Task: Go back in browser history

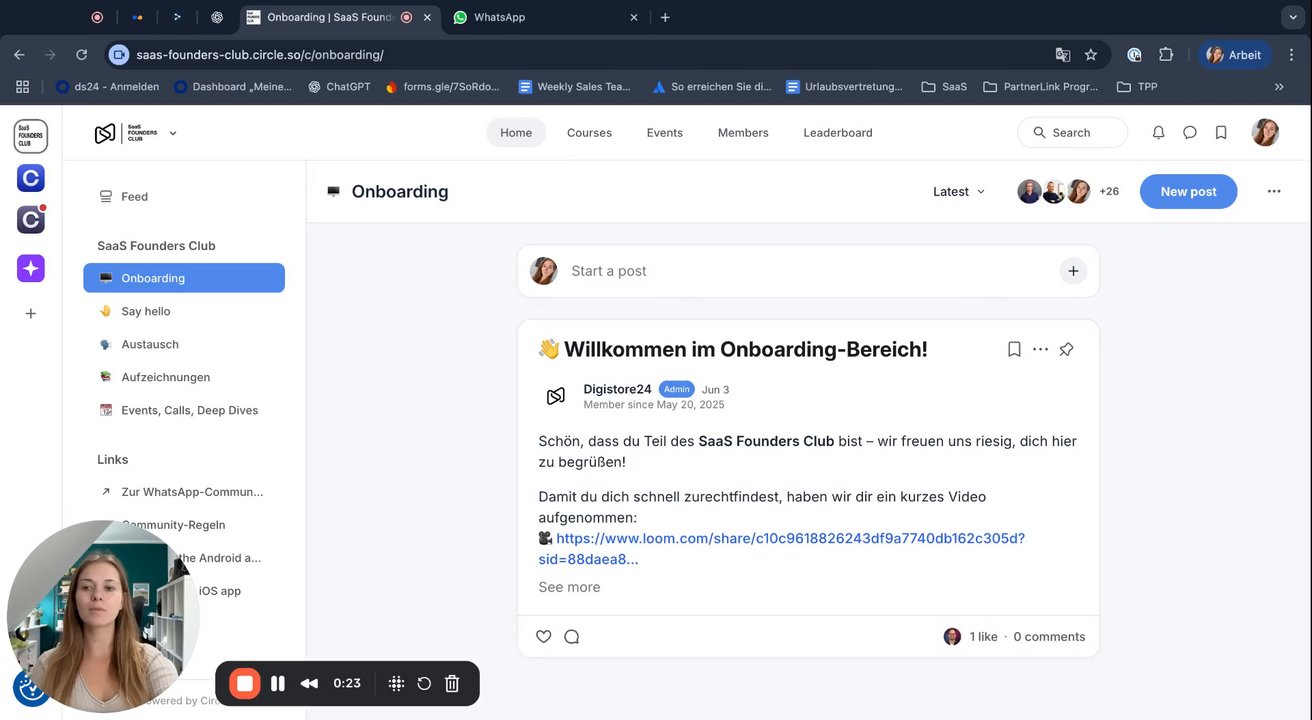Action: (x=20, y=55)
